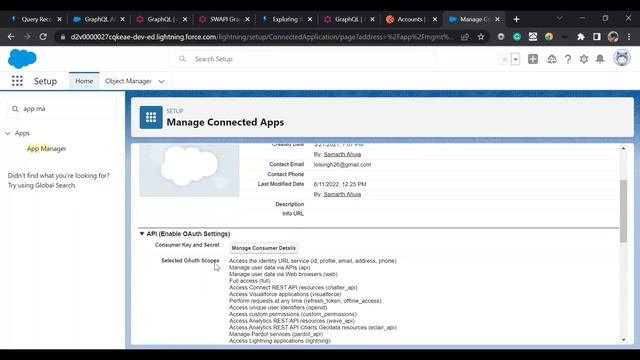This screenshot has height=360, width=640.
Task: Switch to the Query Rec browser tab
Action: coord(36,19)
